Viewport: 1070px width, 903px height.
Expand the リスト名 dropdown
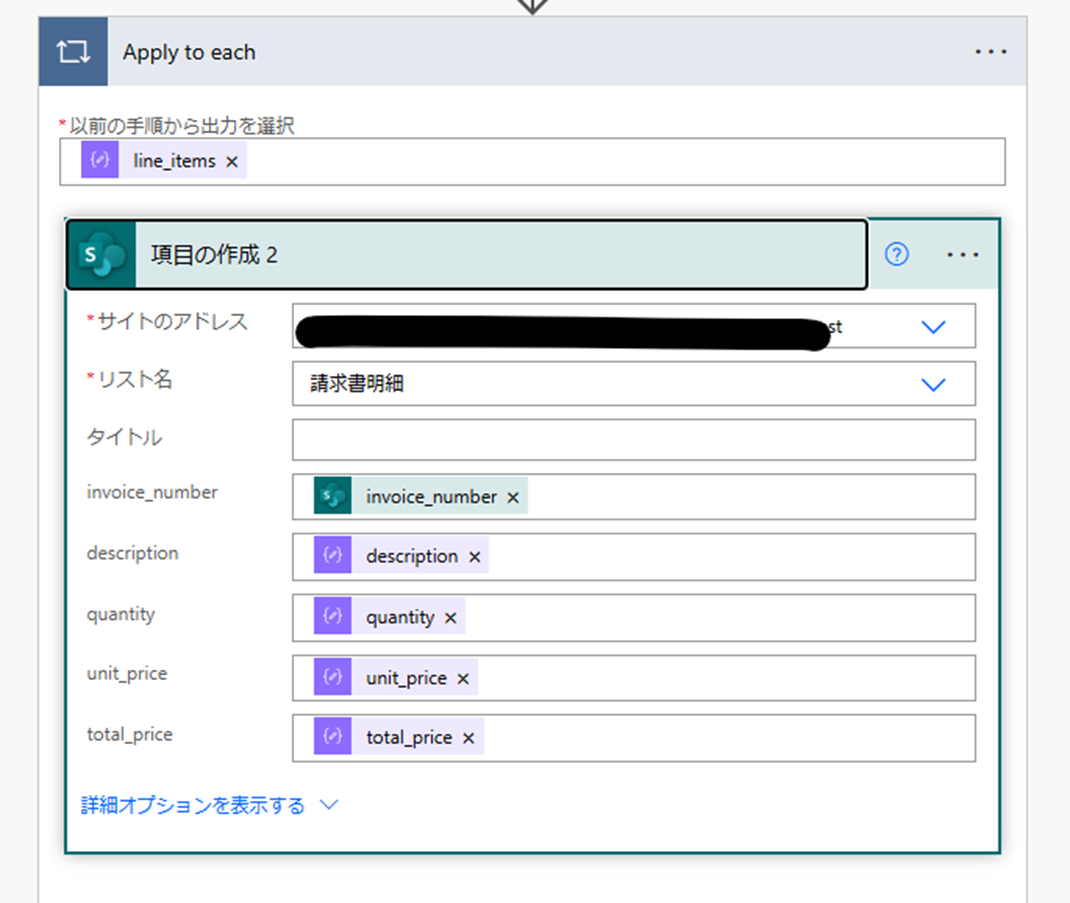pyautogui.click(x=933, y=384)
